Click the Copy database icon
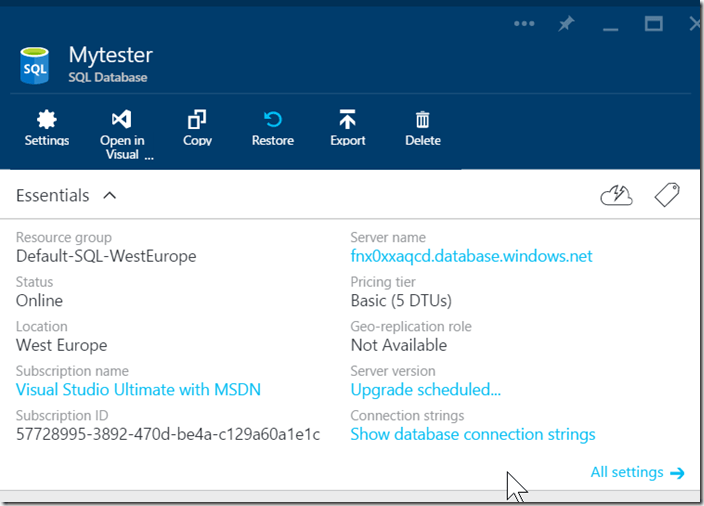The width and height of the screenshot is (704, 506). point(197,121)
